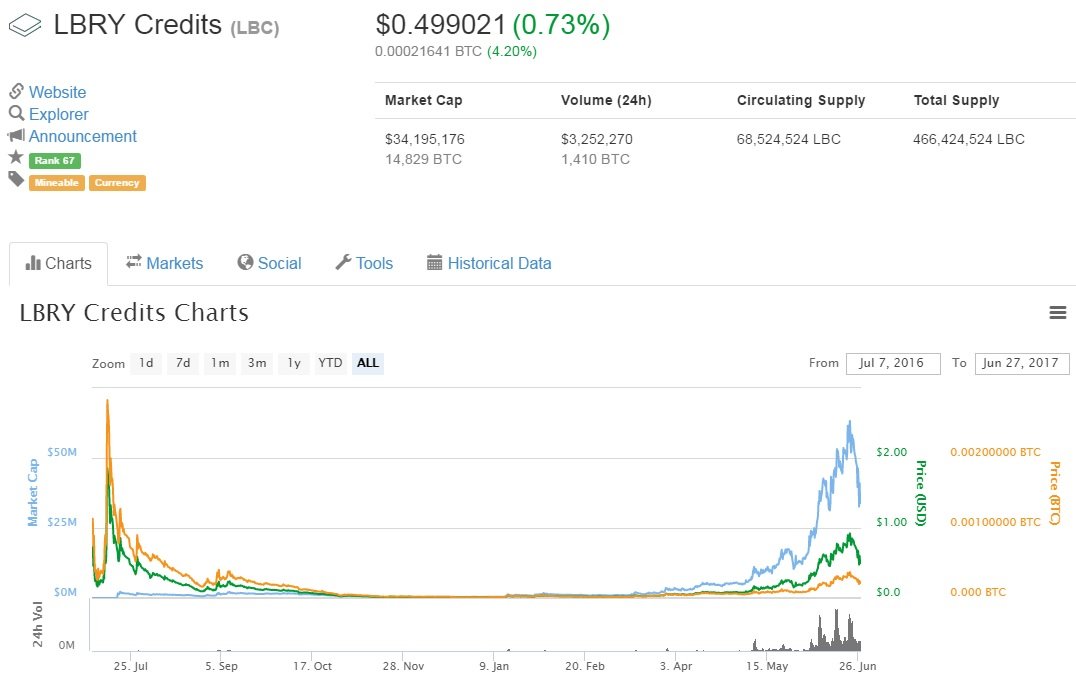The image size is (1076, 682).
Task: Set chart zoom to 1y
Action: (294, 363)
